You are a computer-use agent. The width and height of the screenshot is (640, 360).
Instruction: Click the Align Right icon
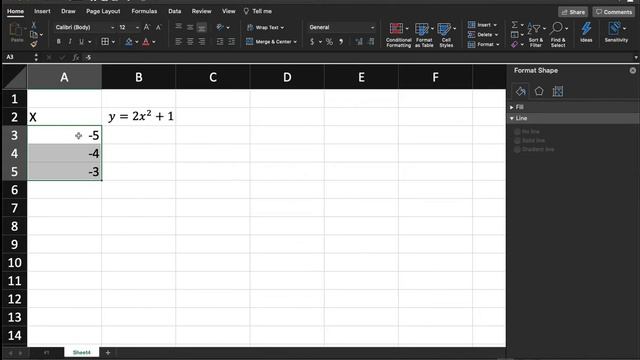[202, 42]
